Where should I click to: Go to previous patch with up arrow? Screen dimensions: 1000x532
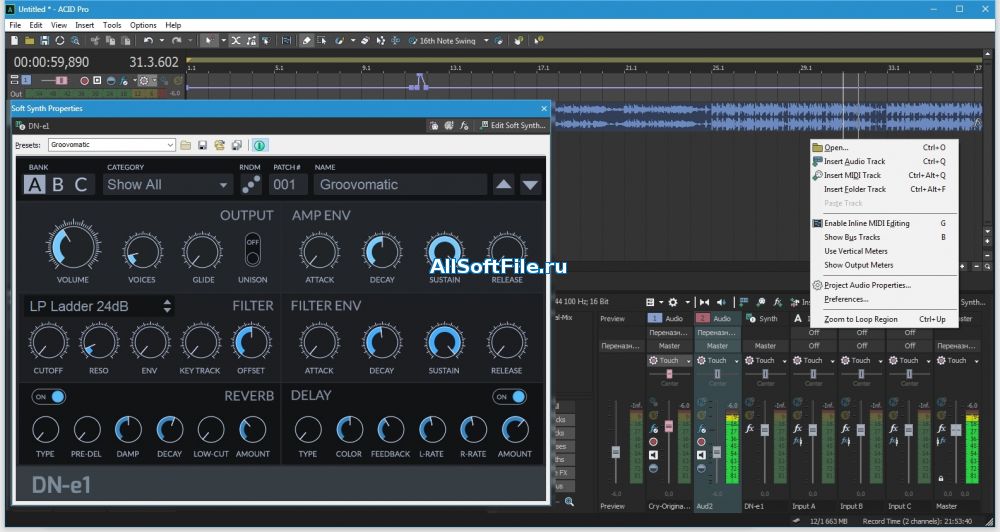pyautogui.click(x=503, y=184)
